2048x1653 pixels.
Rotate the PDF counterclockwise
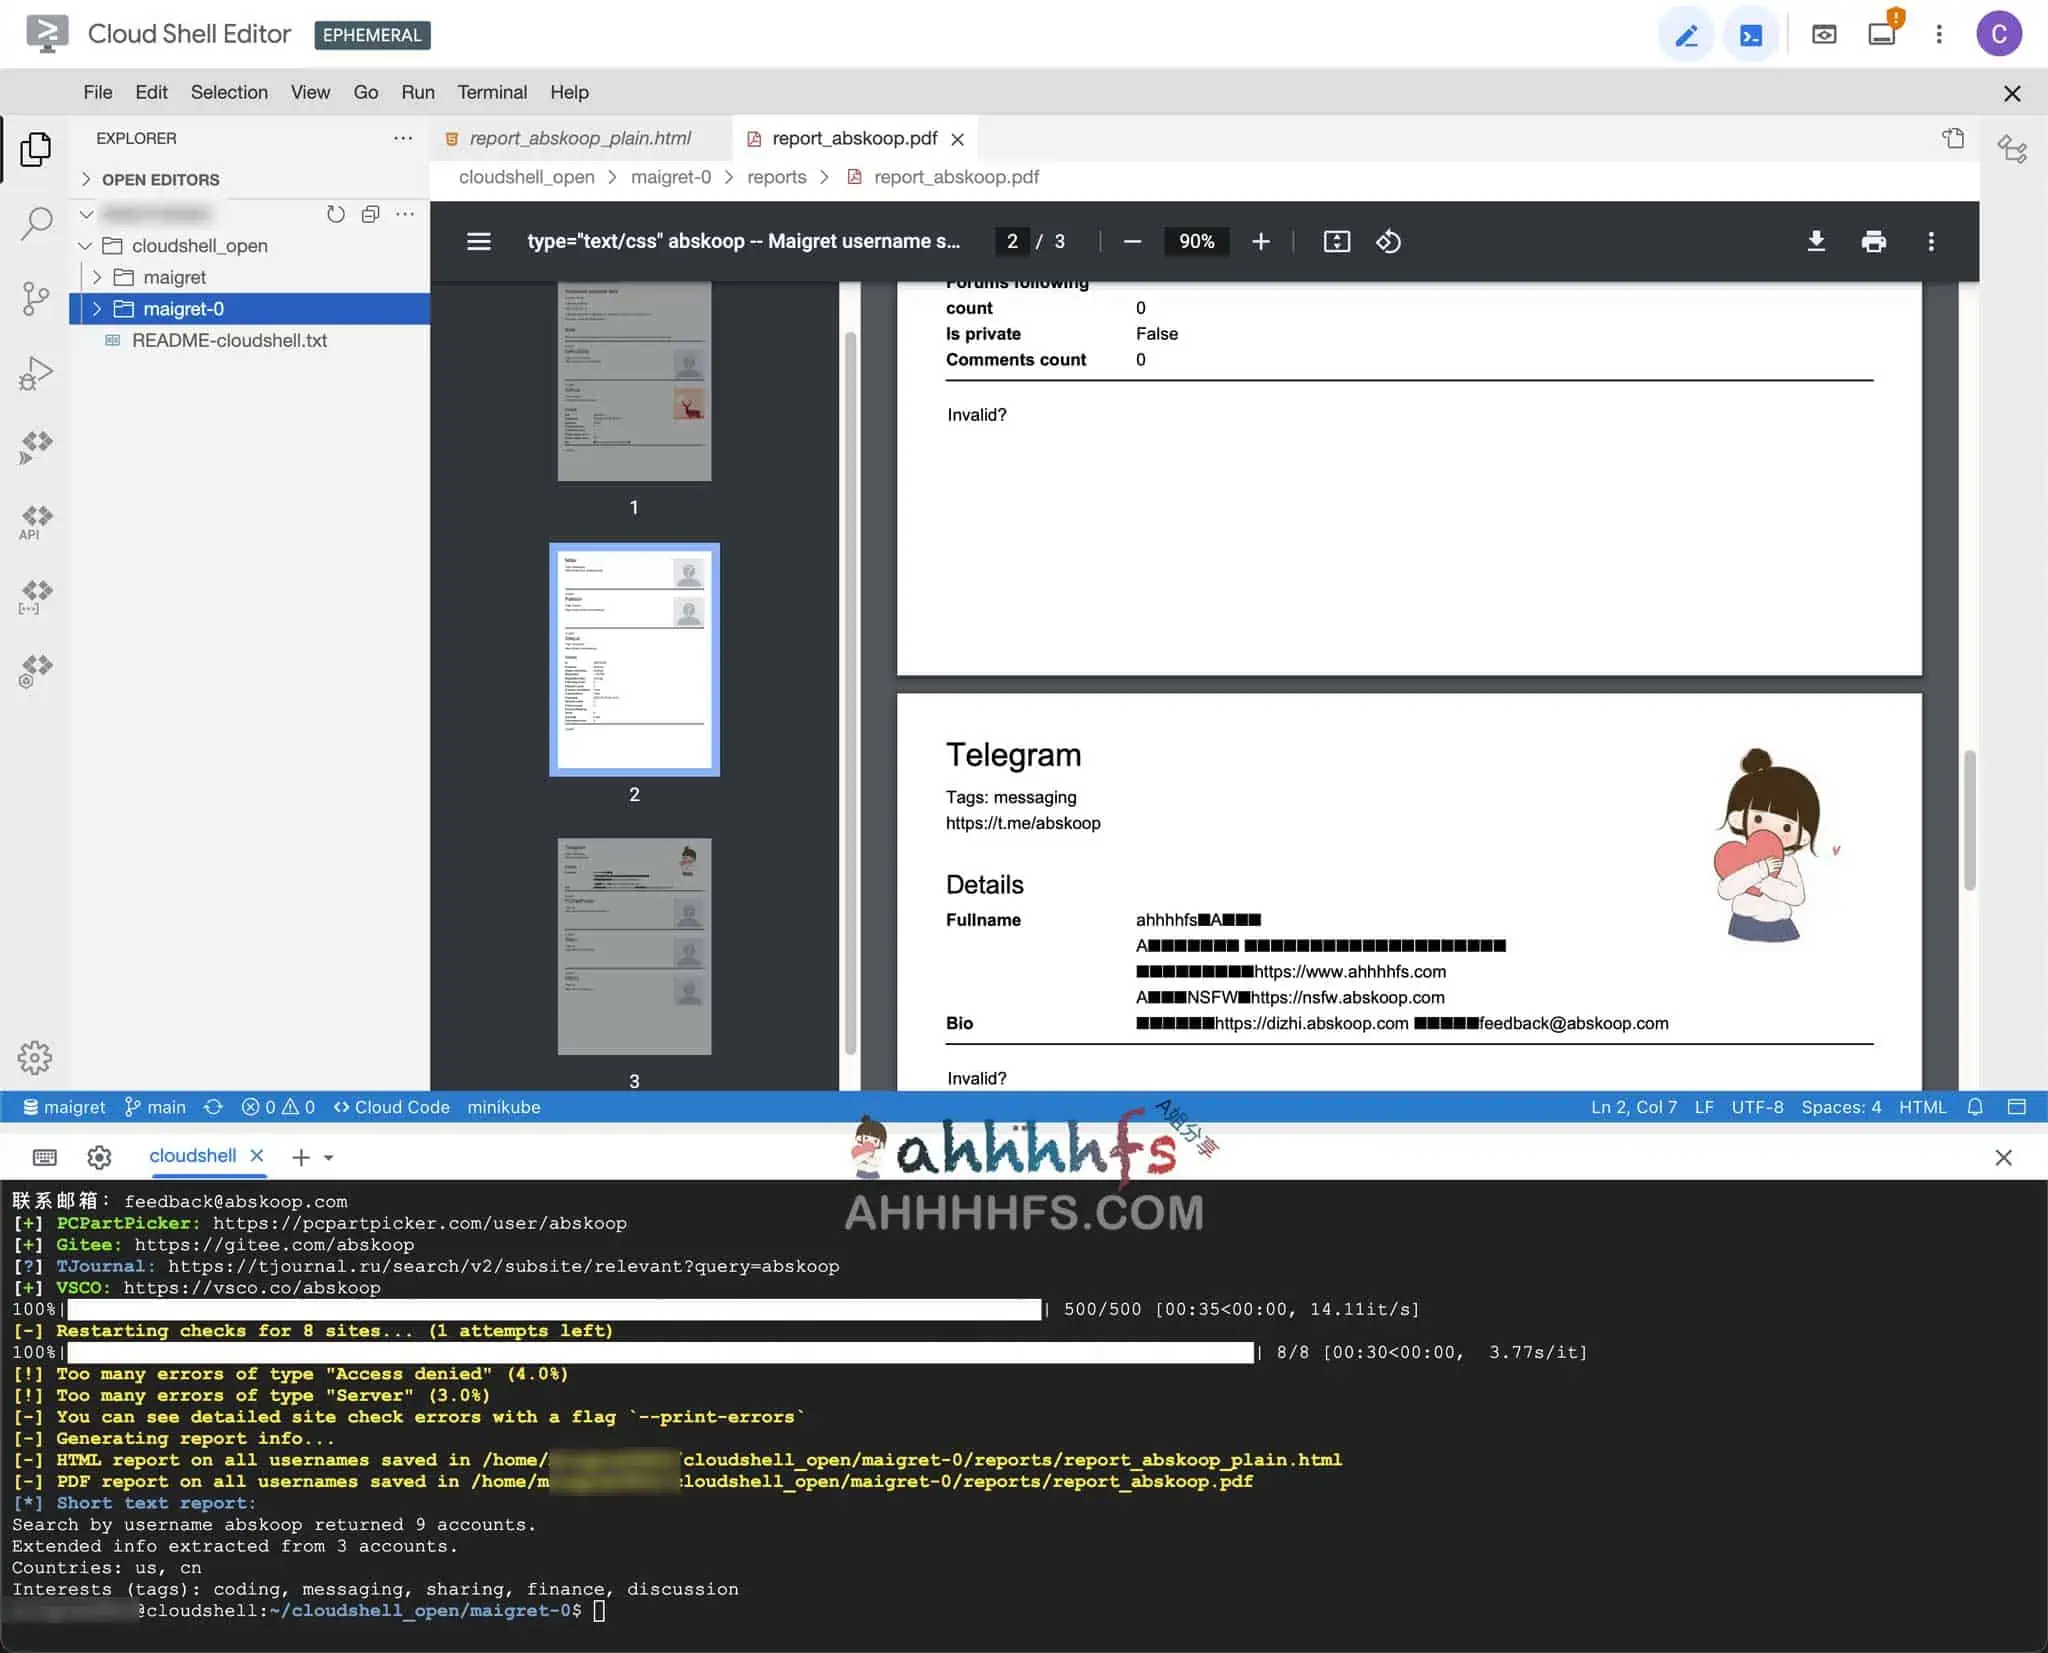pyautogui.click(x=1388, y=241)
